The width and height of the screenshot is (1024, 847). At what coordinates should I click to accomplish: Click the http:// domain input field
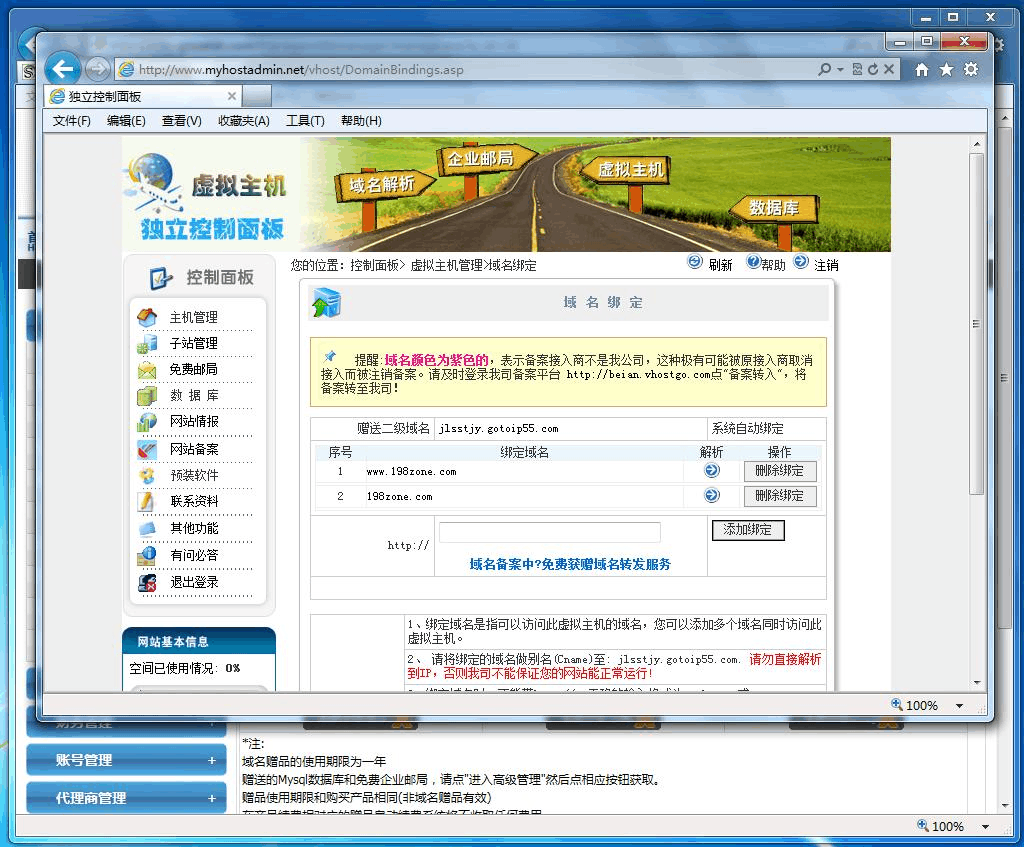pyautogui.click(x=550, y=532)
